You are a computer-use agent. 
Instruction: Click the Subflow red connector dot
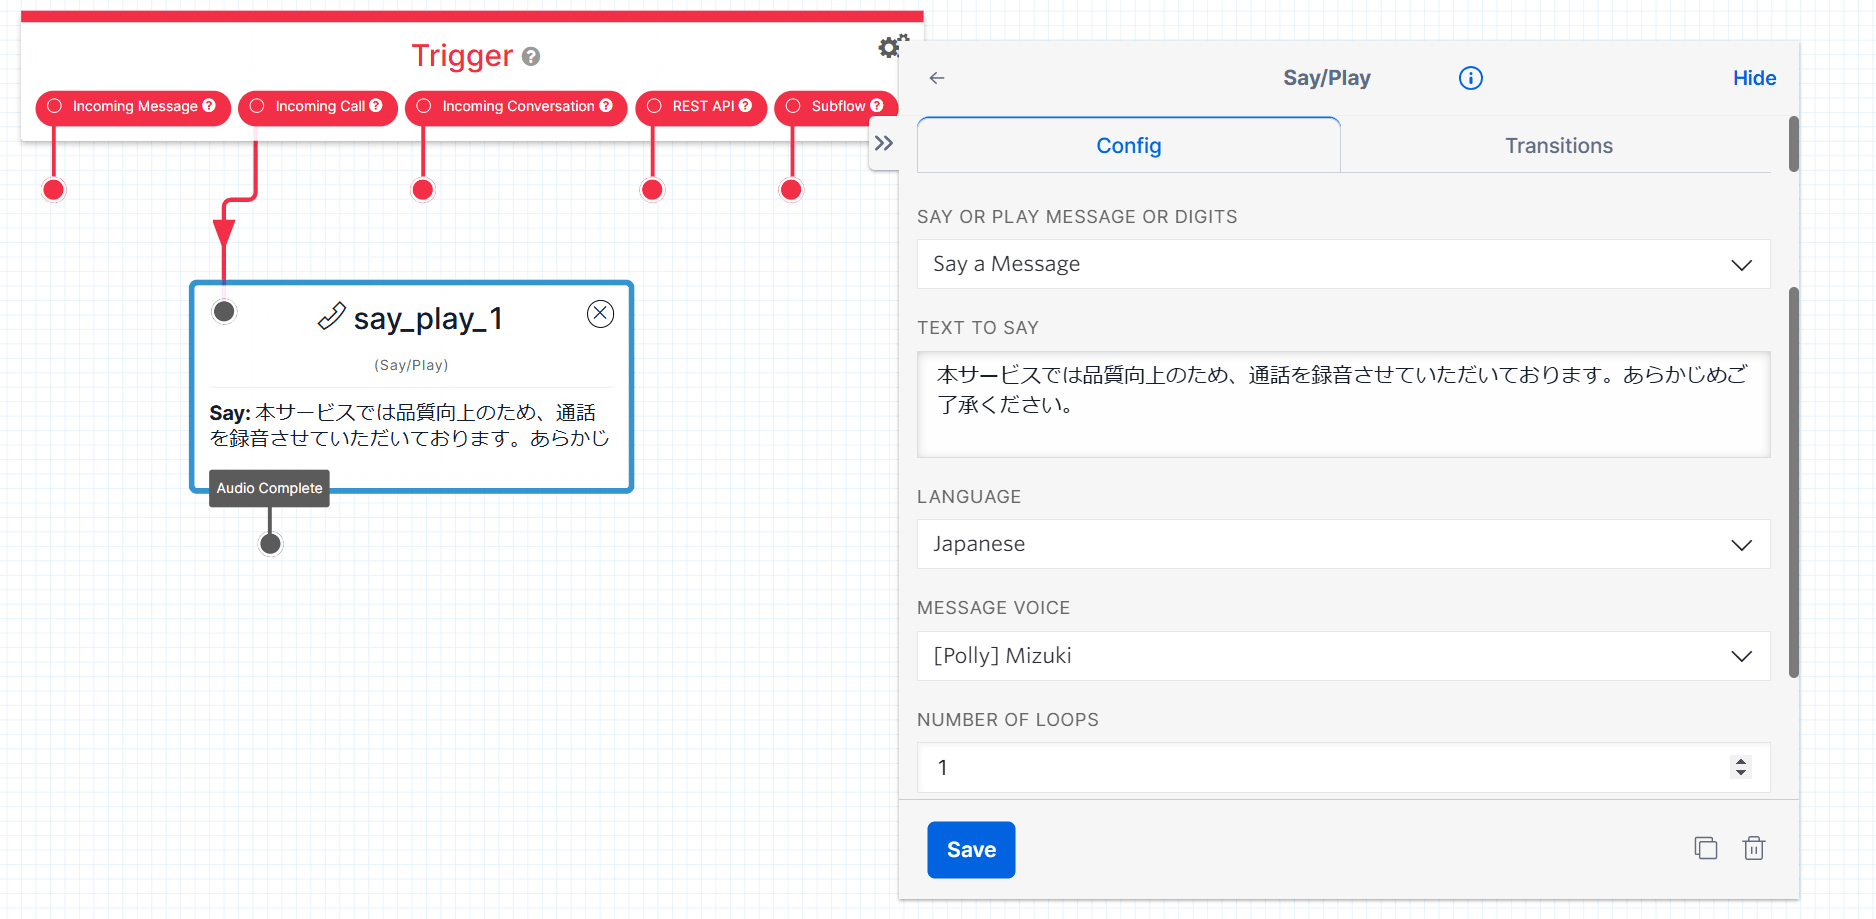click(x=791, y=190)
